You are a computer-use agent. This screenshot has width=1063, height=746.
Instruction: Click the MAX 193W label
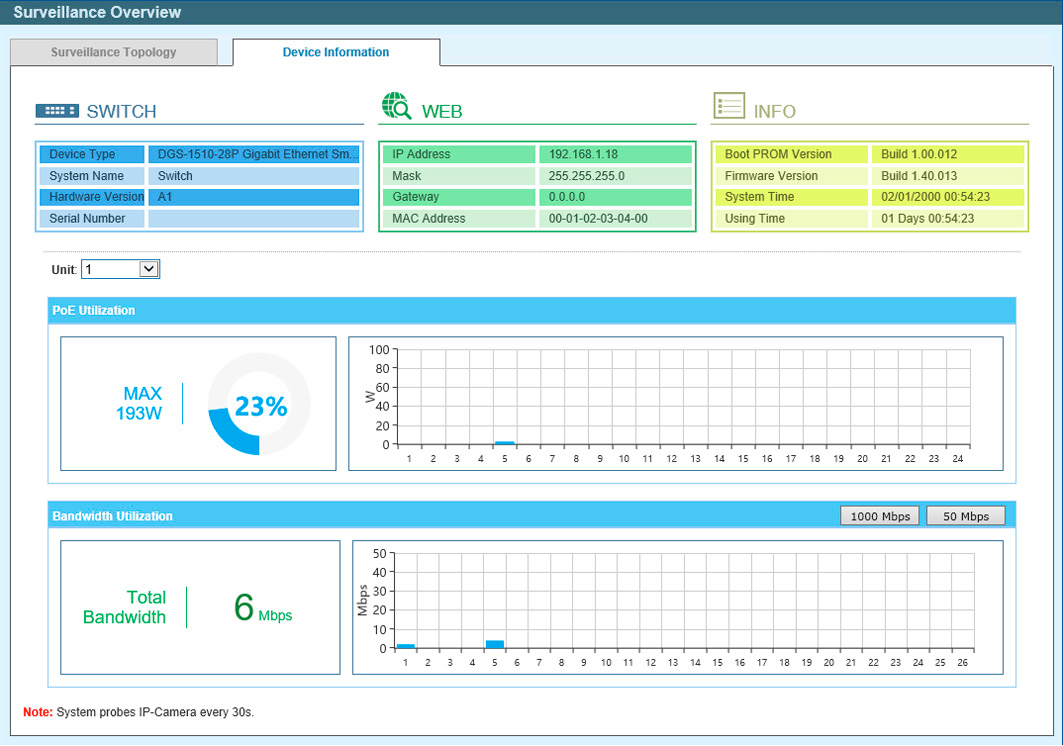coord(139,404)
